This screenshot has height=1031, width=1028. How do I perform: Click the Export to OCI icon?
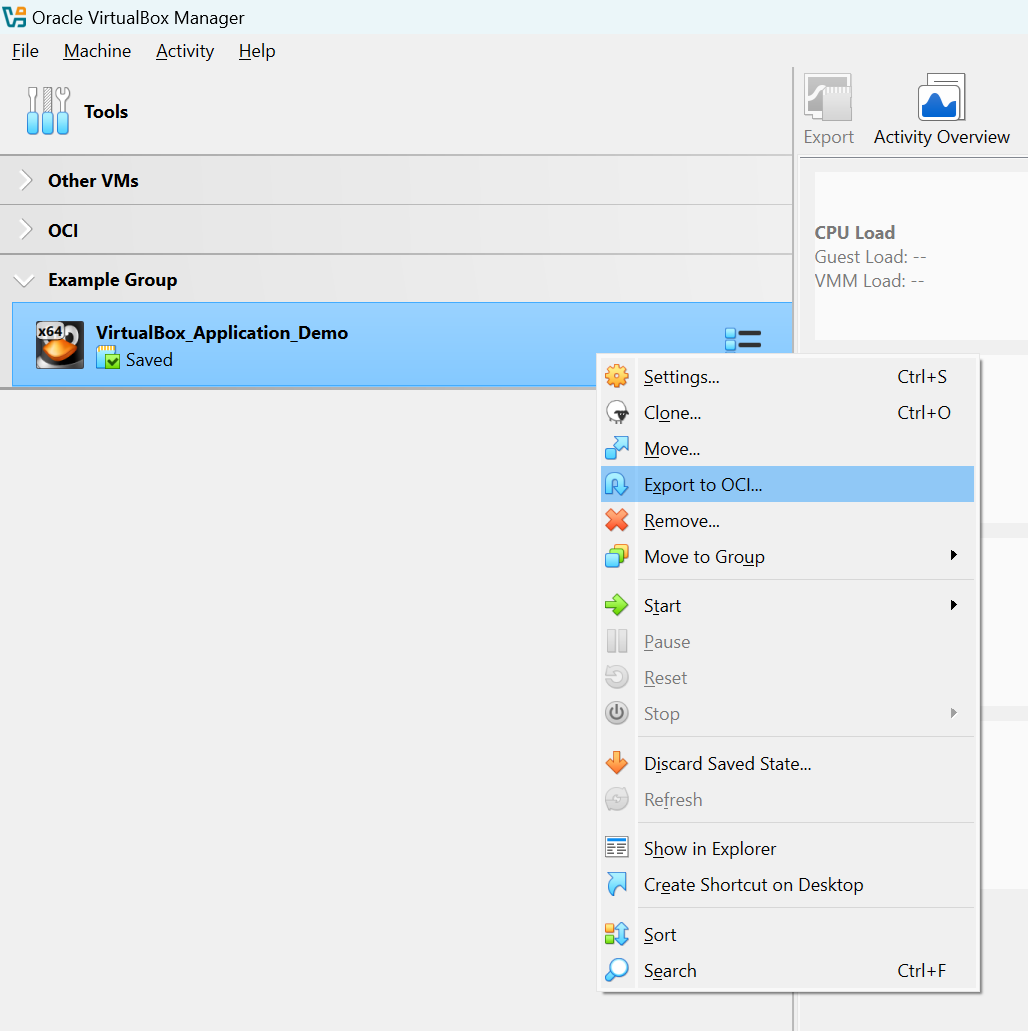pos(617,485)
